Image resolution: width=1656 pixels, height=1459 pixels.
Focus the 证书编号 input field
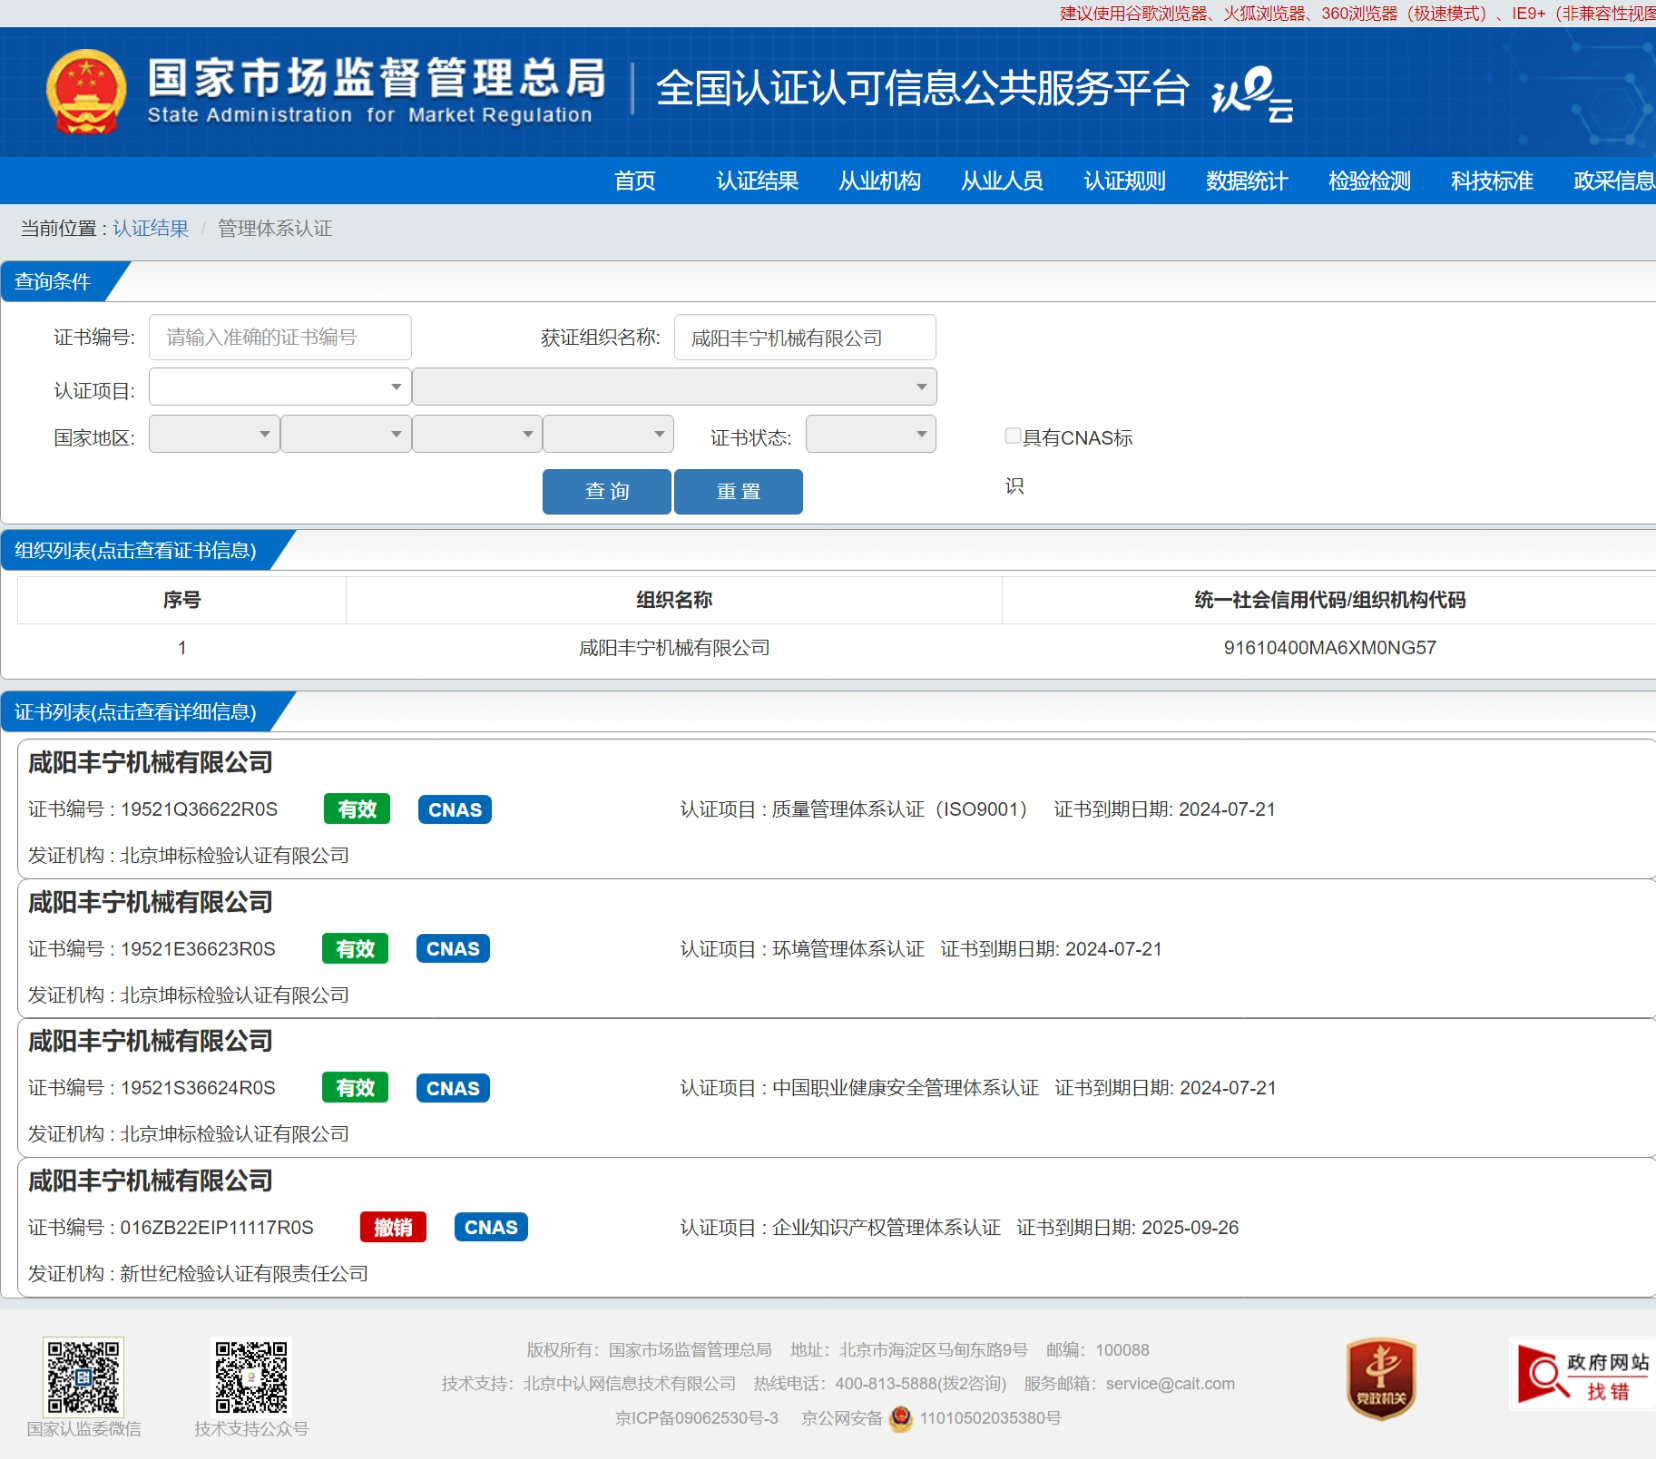[x=280, y=337]
